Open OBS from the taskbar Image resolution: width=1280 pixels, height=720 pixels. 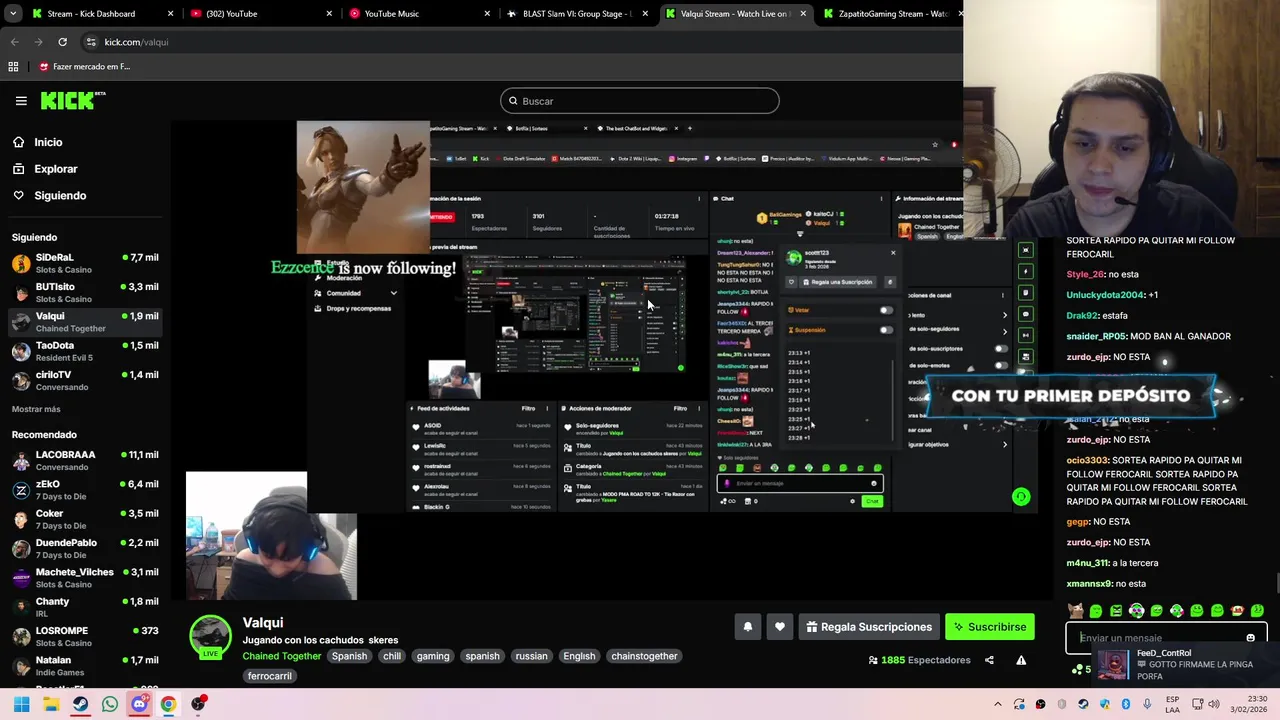198,704
